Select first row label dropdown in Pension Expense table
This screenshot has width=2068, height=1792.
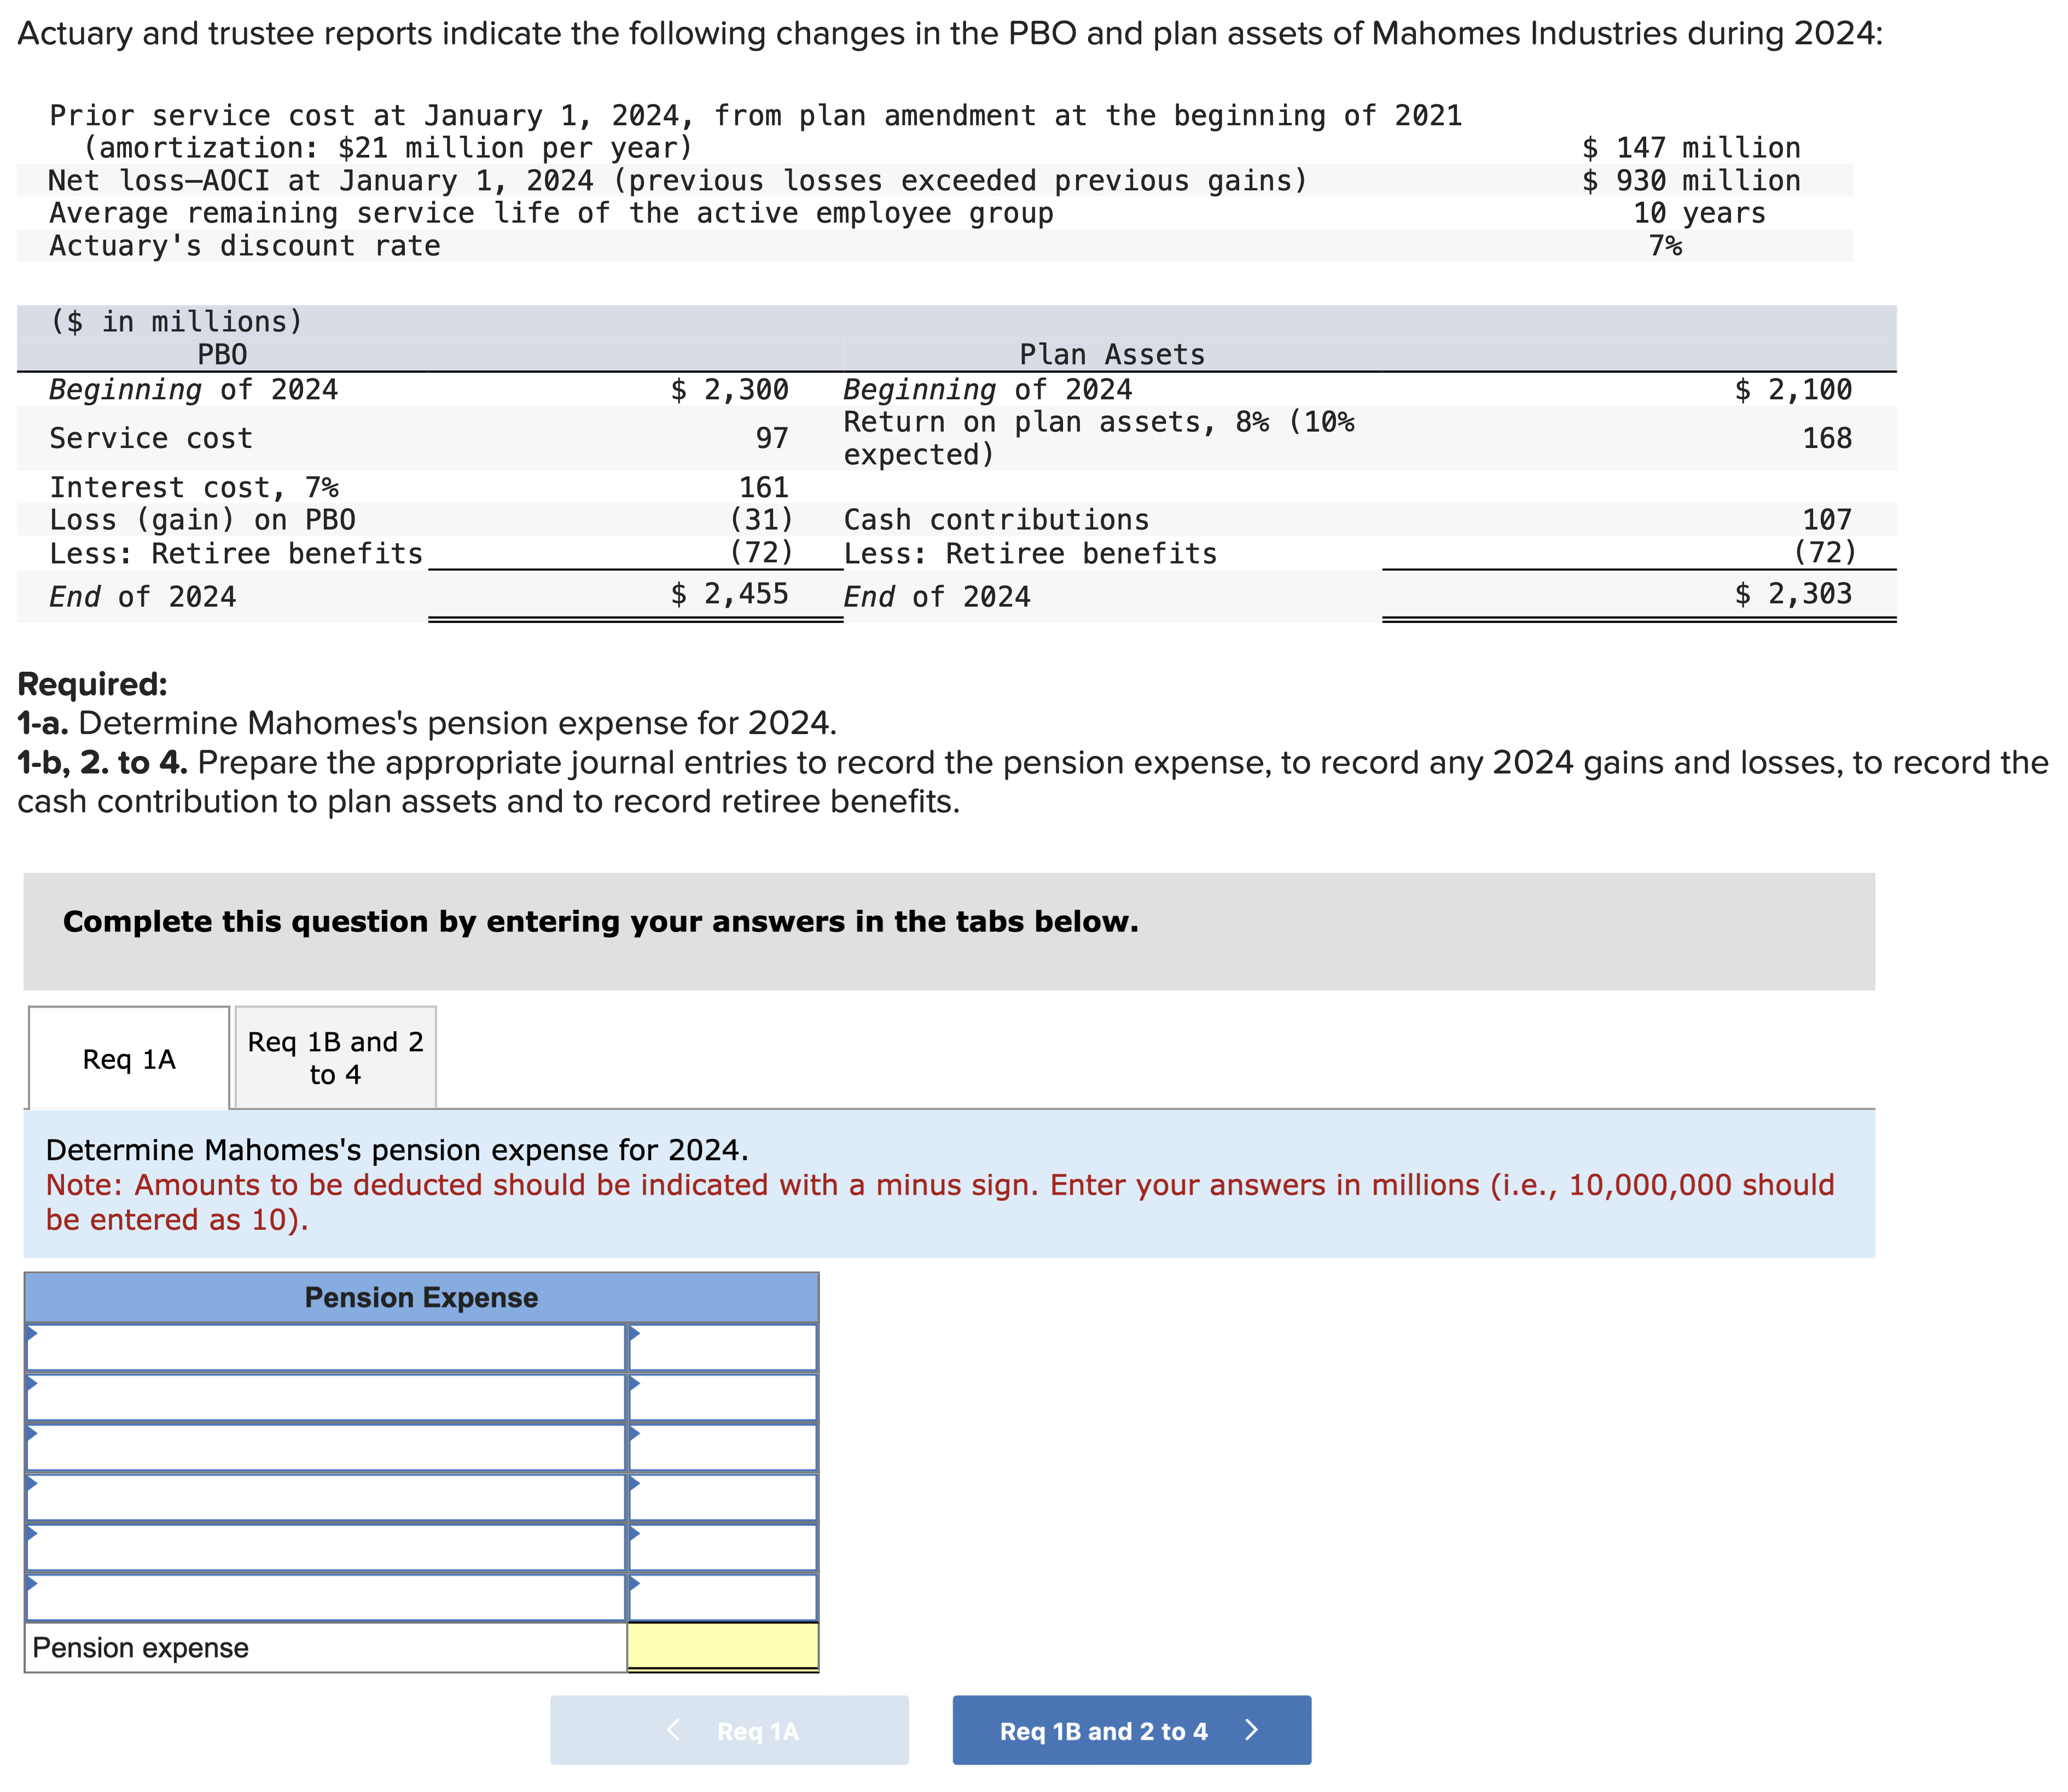pyautogui.click(x=325, y=1347)
